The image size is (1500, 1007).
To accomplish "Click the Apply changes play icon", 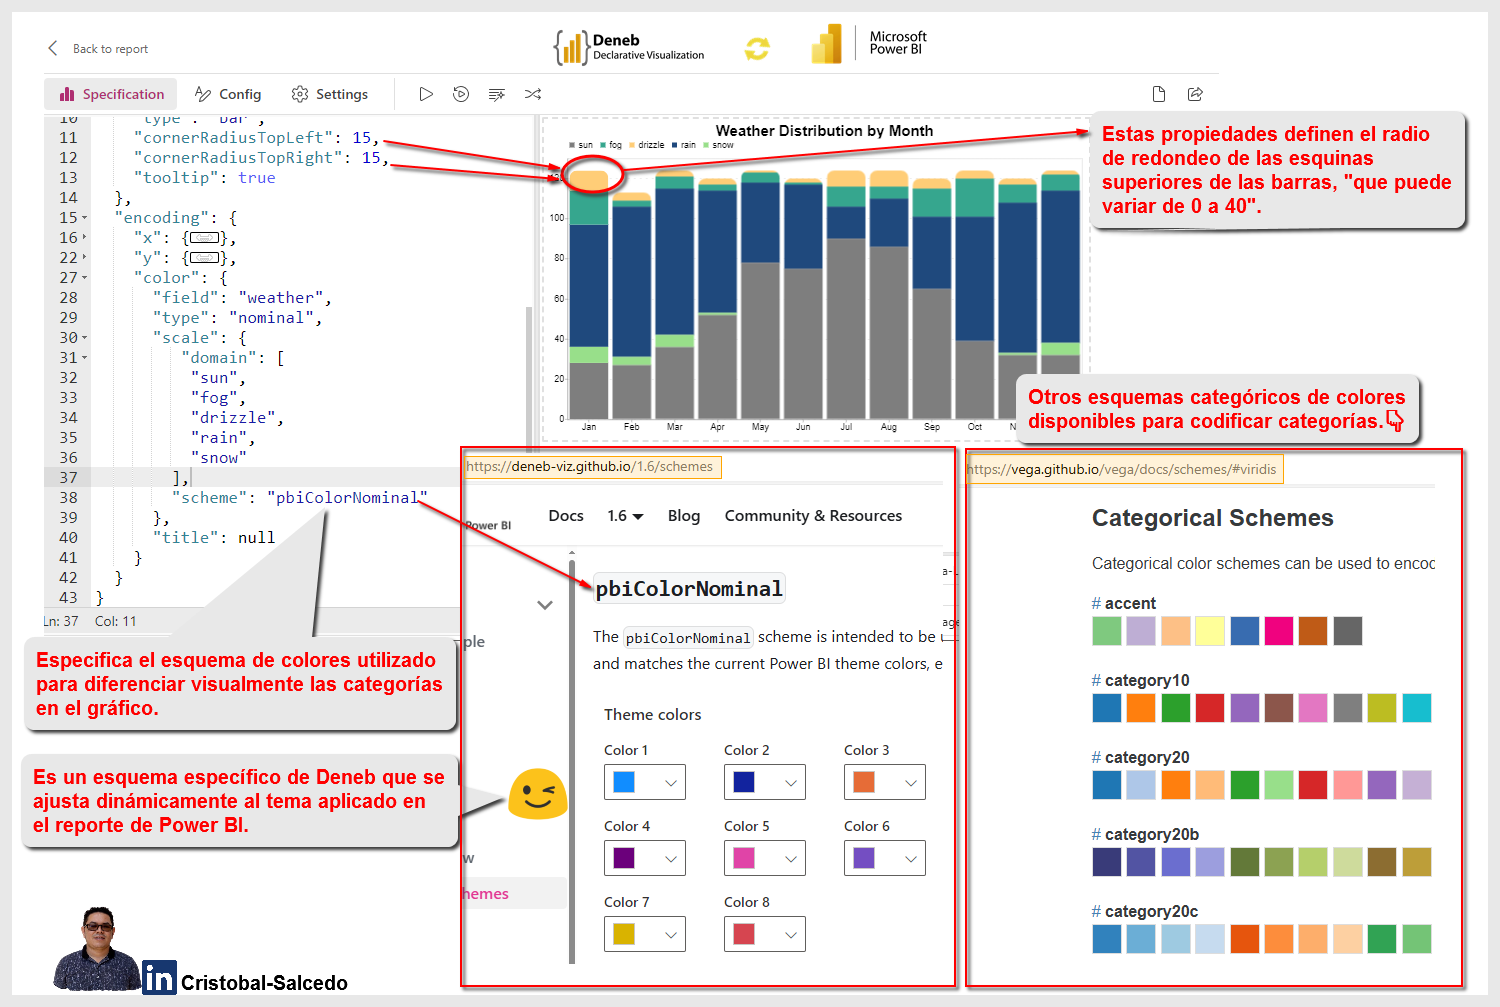I will point(426,94).
